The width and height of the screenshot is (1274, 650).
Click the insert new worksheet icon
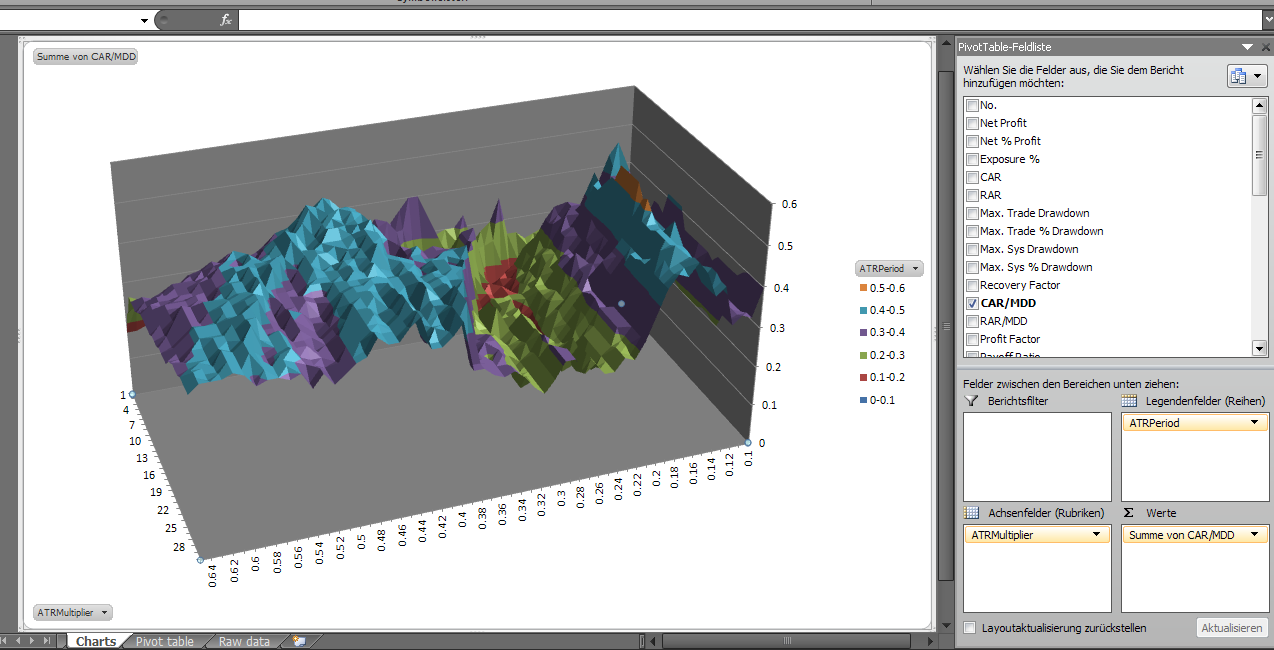299,641
